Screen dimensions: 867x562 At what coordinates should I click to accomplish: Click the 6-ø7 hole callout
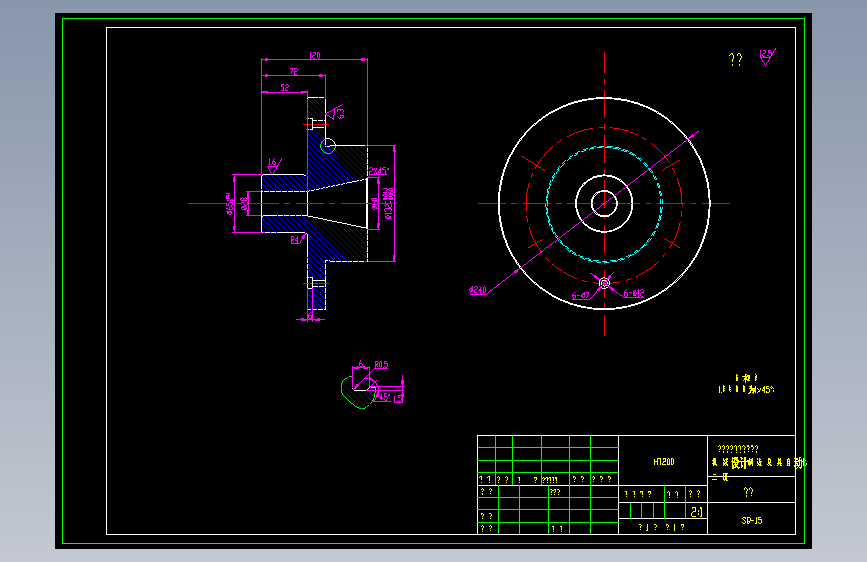coord(581,295)
